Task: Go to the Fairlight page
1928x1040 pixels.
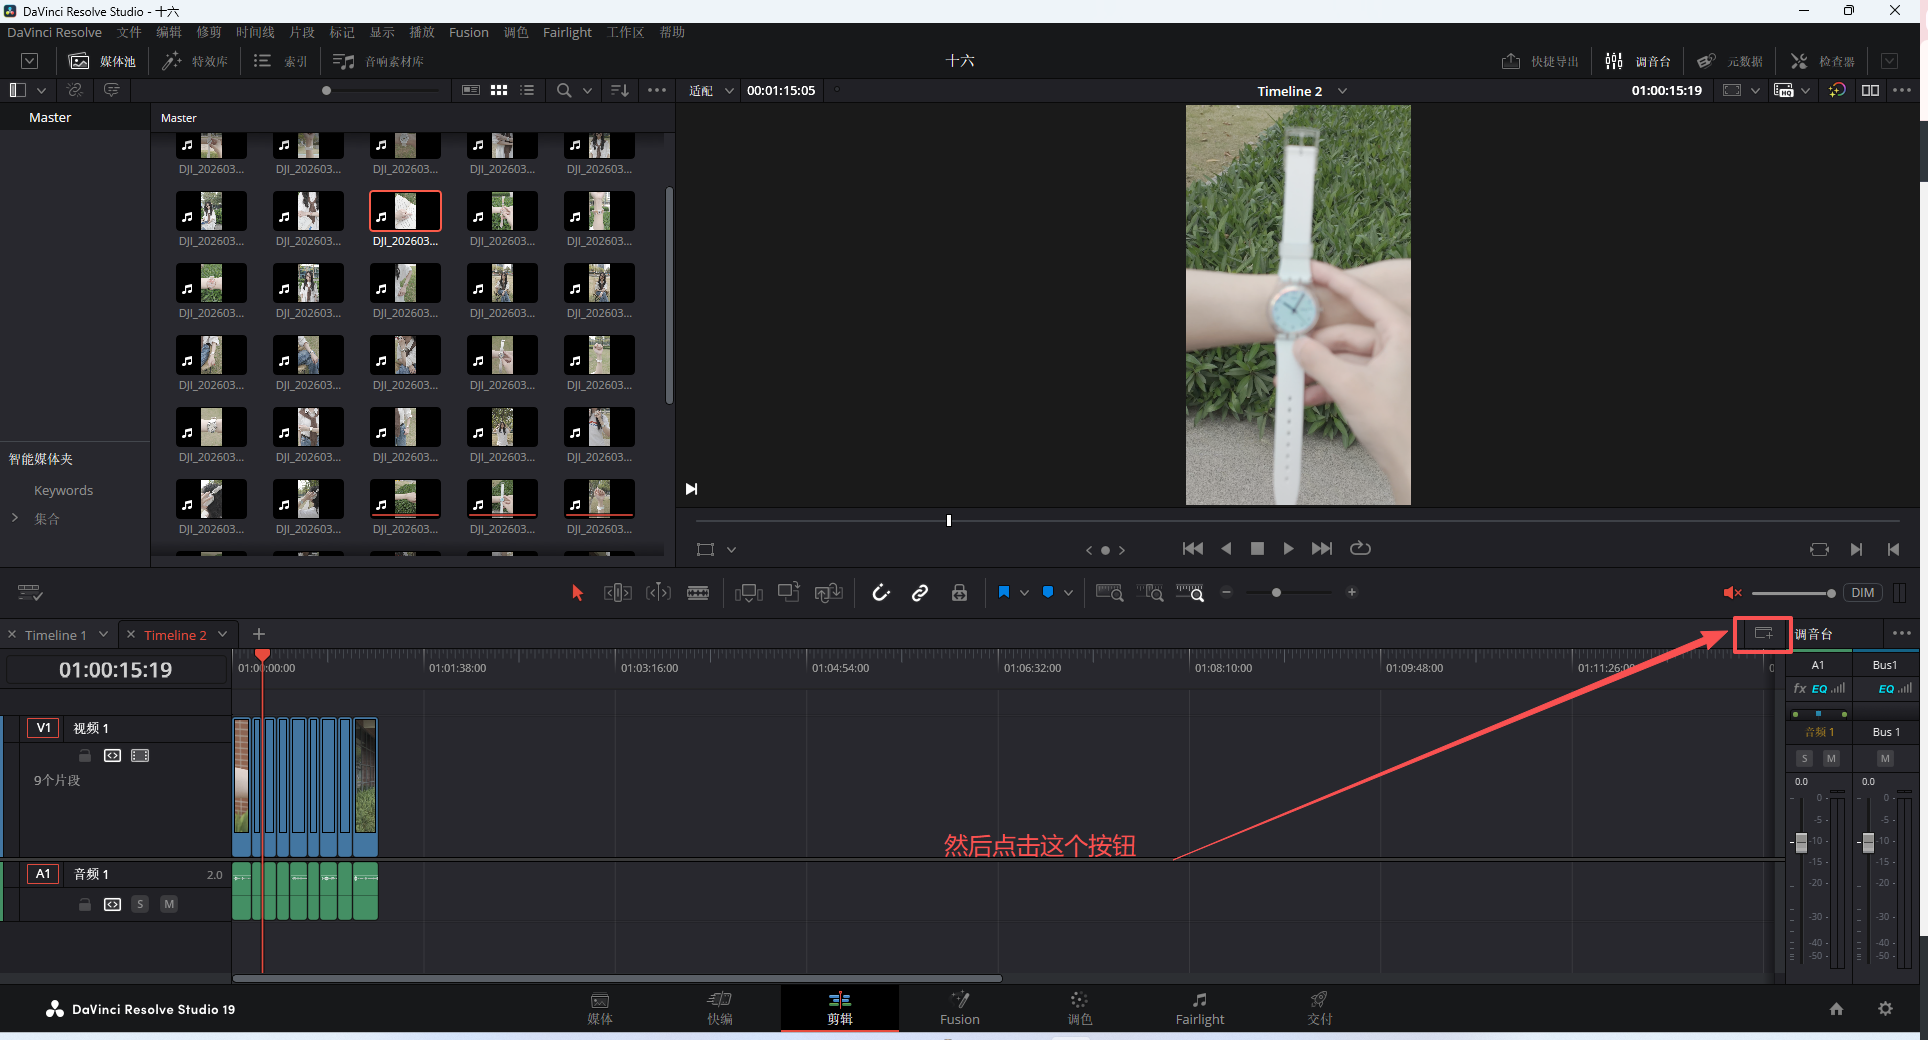Action: click(1199, 1008)
